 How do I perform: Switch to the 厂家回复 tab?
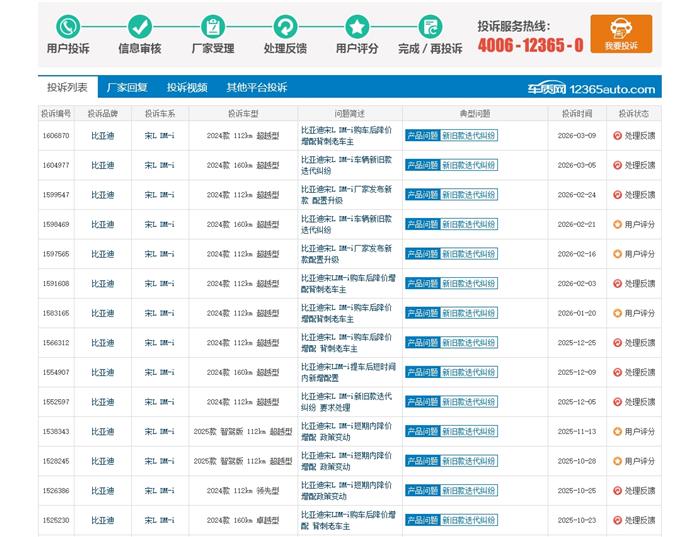(x=127, y=87)
